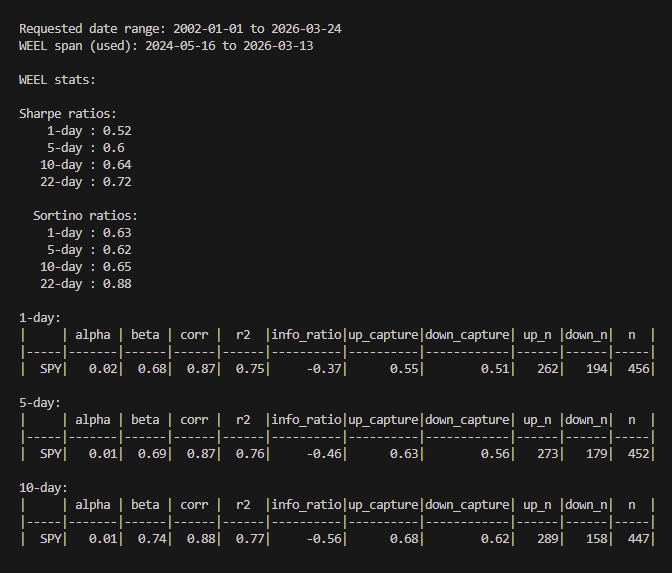Click the n value 452
The width and height of the screenshot is (672, 573).
(639, 453)
